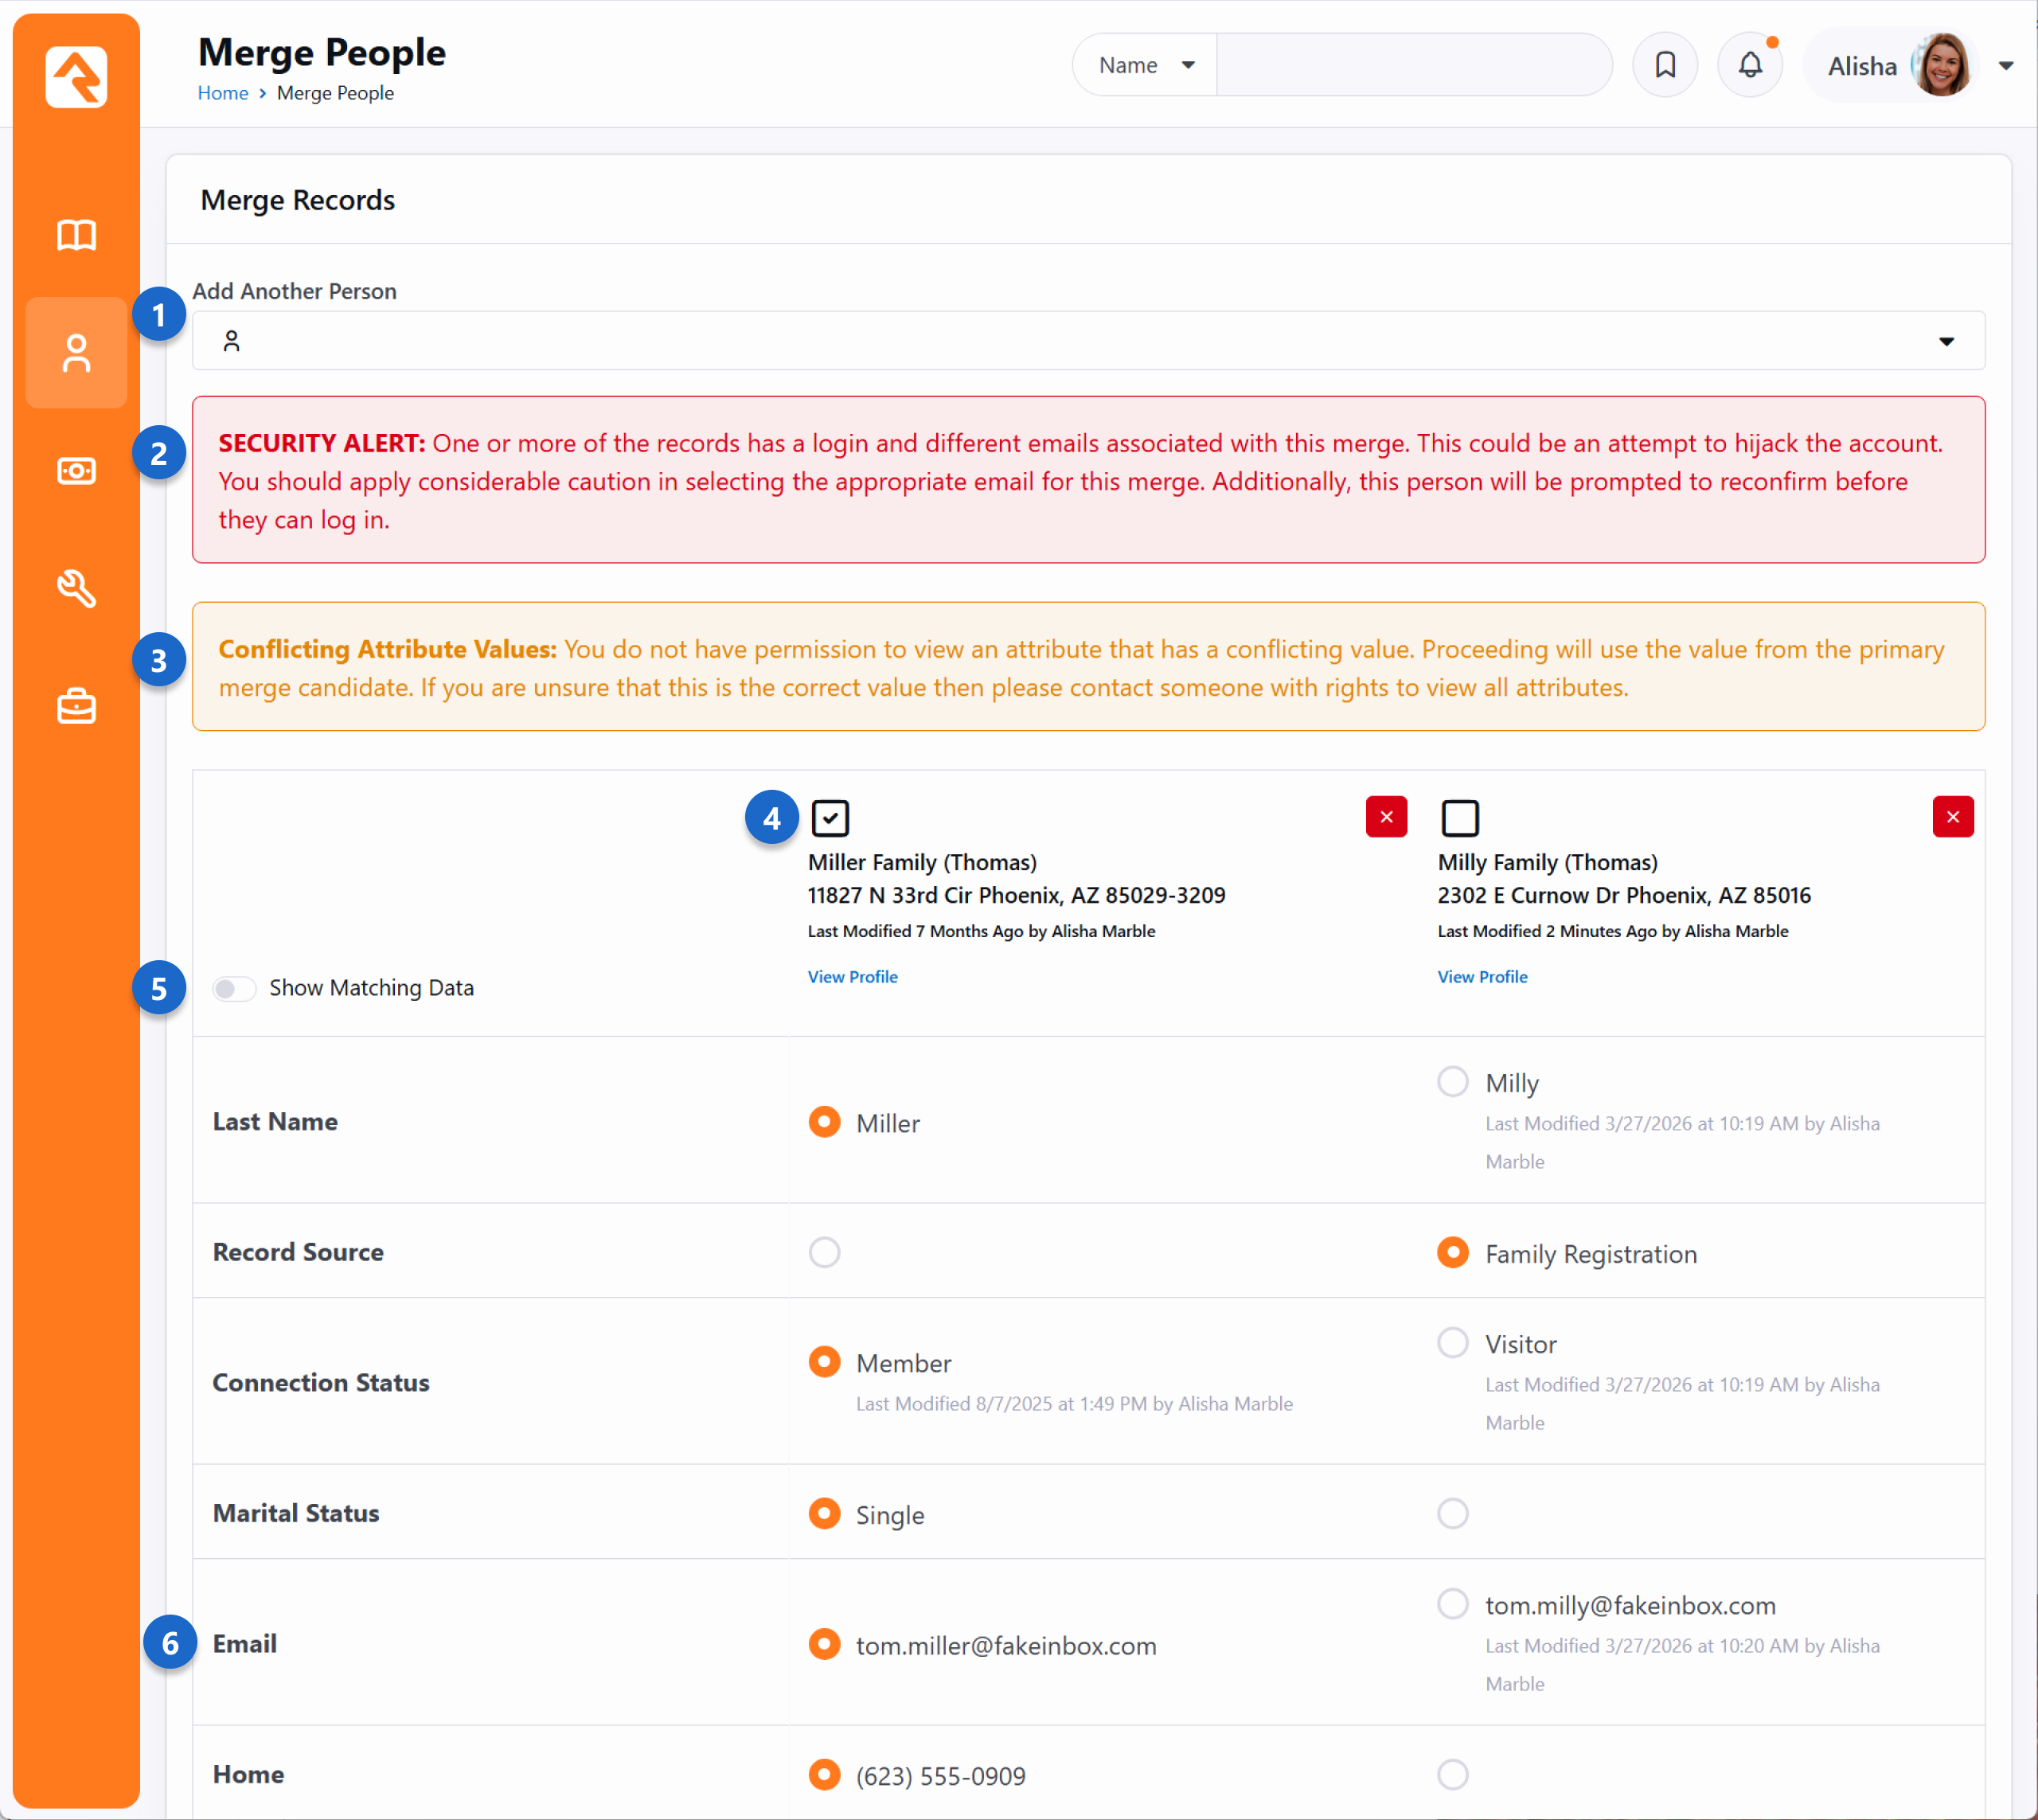This screenshot has height=1820, width=2038.
Task: Open the Name search type dropdown
Action: (1145, 65)
